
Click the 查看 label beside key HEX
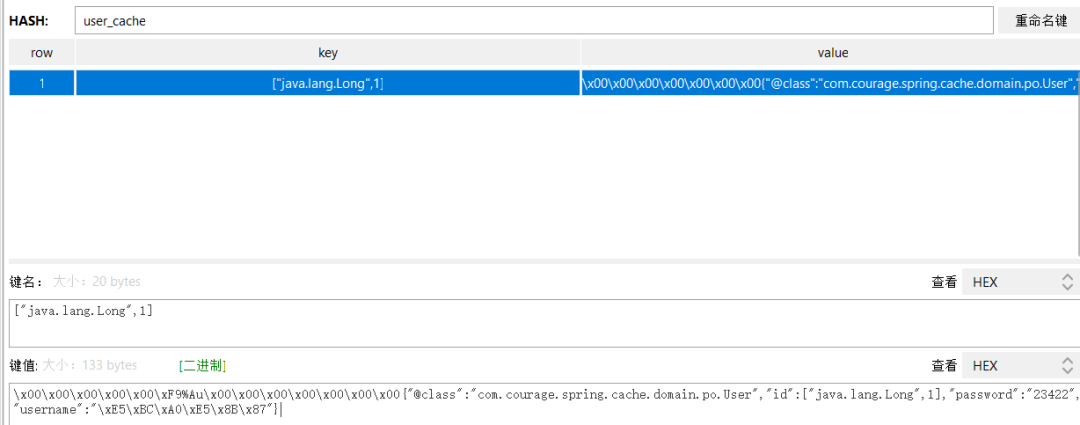(944, 282)
